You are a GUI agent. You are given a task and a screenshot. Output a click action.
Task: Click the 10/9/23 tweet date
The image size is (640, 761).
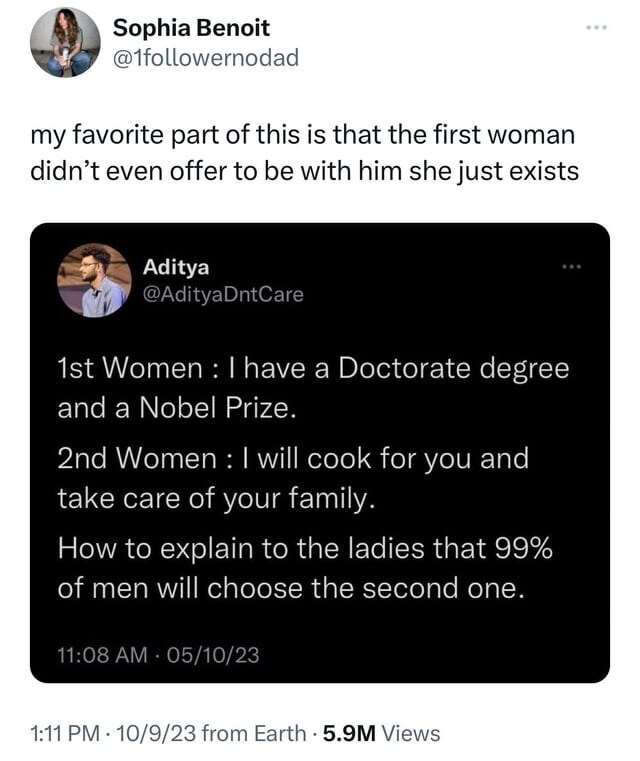(156, 733)
